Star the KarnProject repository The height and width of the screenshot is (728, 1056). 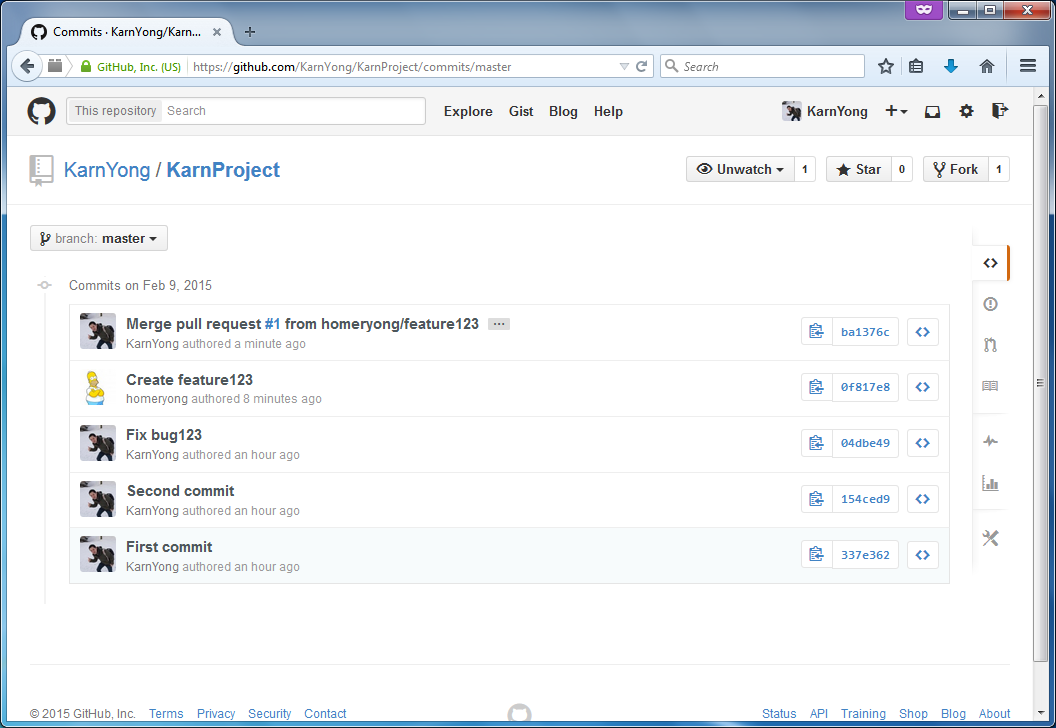pyautogui.click(x=858, y=170)
